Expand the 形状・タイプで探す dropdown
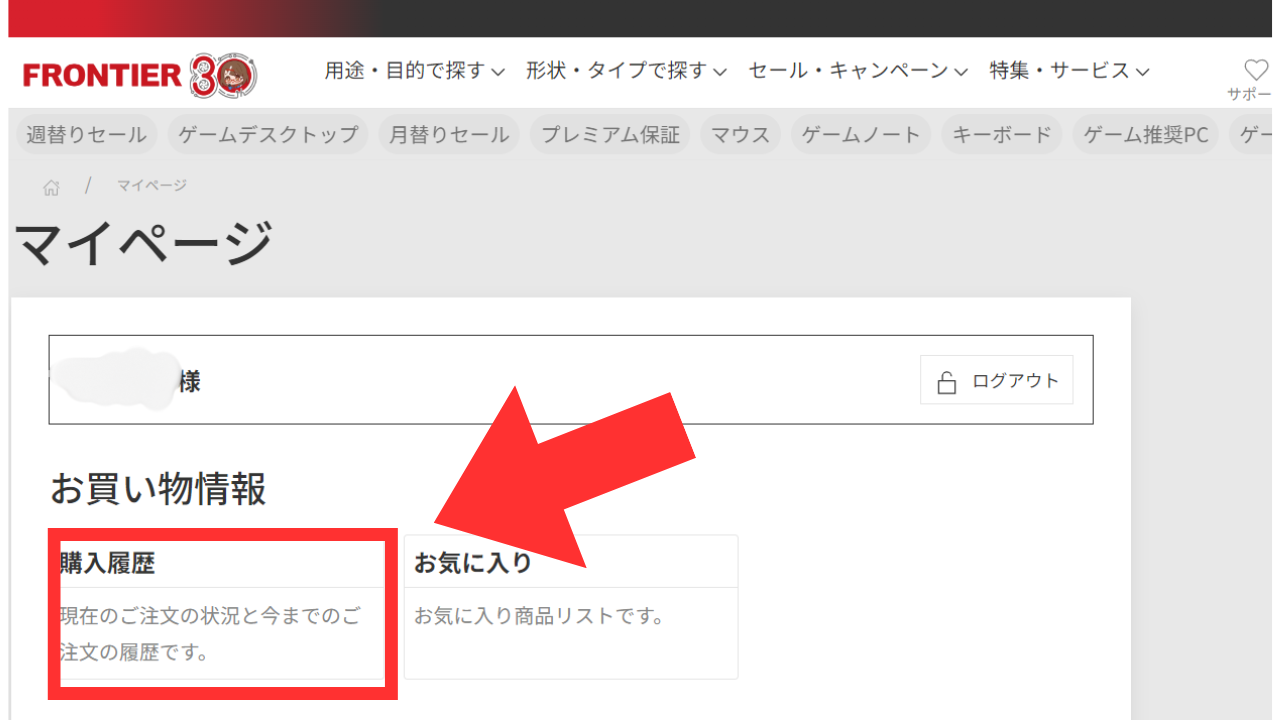The image size is (1280, 720). click(626, 71)
